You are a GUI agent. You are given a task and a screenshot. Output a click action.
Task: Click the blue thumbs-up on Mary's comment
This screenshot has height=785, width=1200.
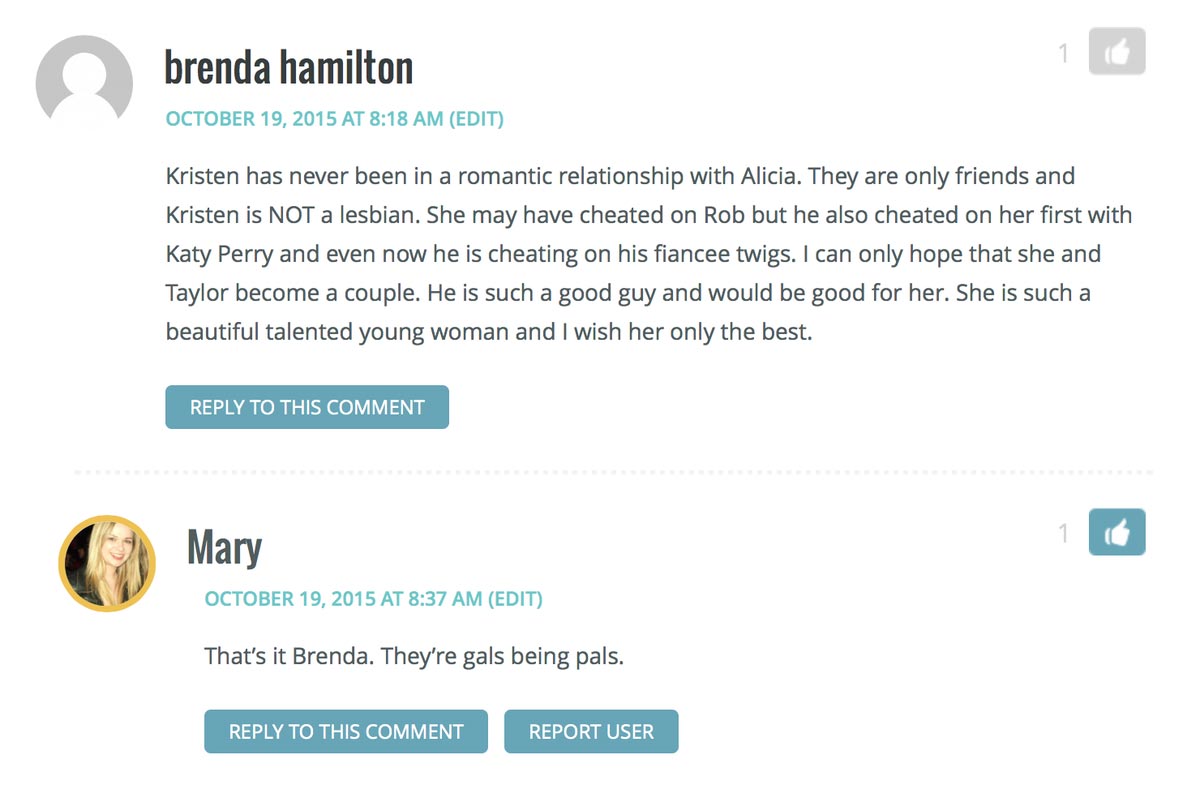click(1116, 533)
